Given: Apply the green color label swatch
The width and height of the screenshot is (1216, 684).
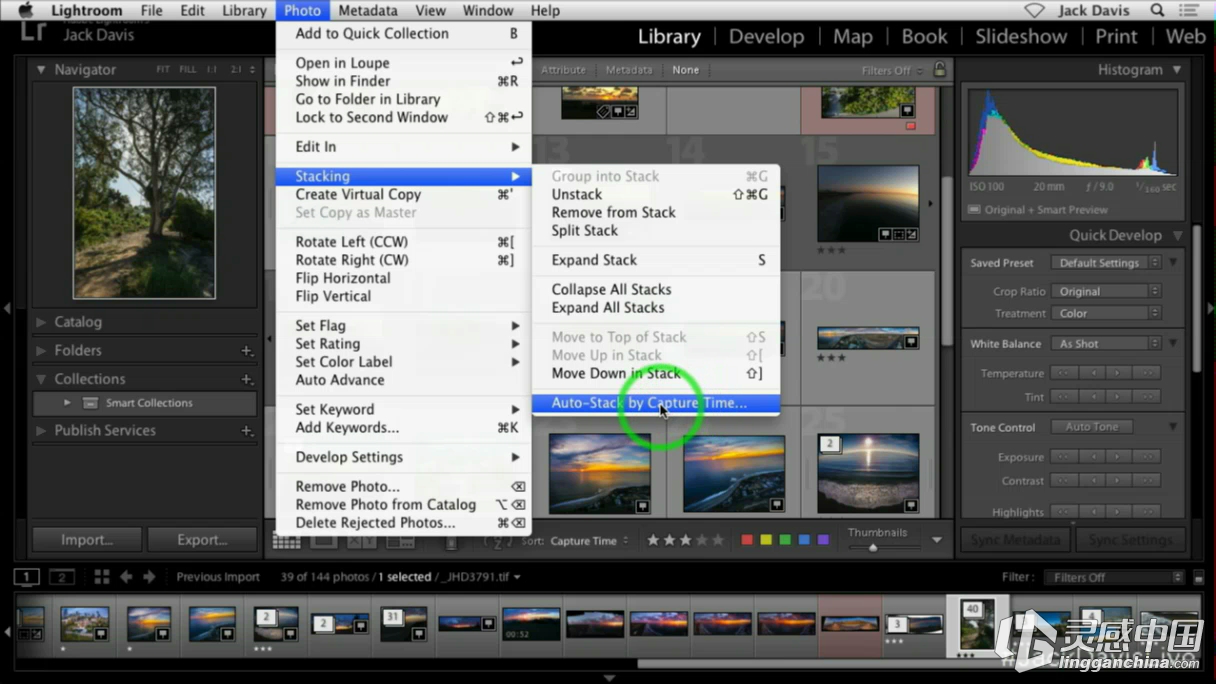Looking at the screenshot, I should [785, 540].
